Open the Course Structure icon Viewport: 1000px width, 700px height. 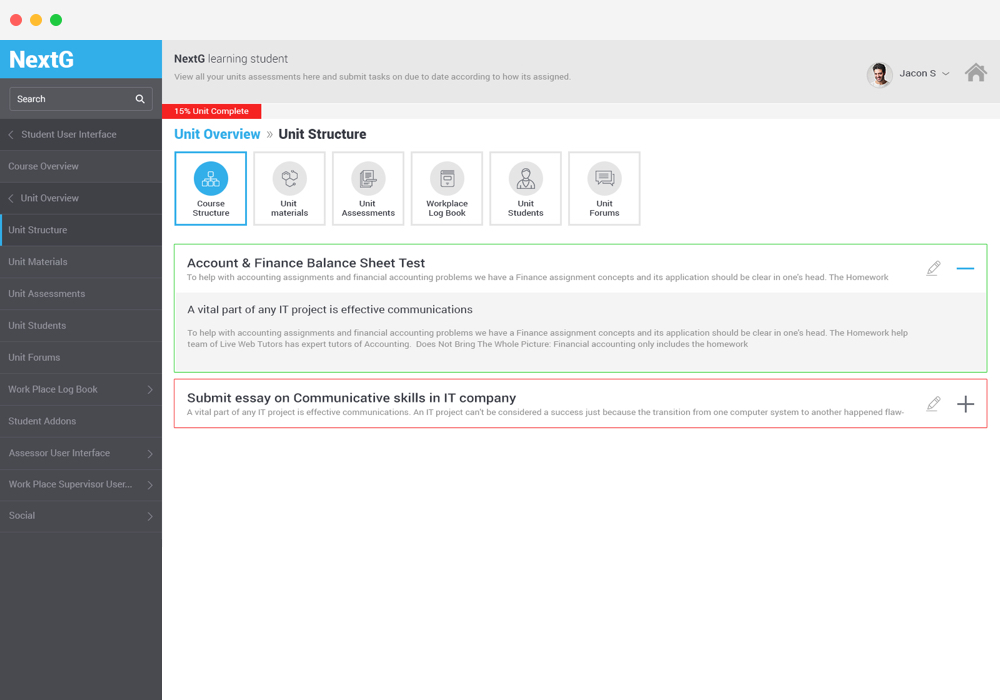tap(210, 188)
